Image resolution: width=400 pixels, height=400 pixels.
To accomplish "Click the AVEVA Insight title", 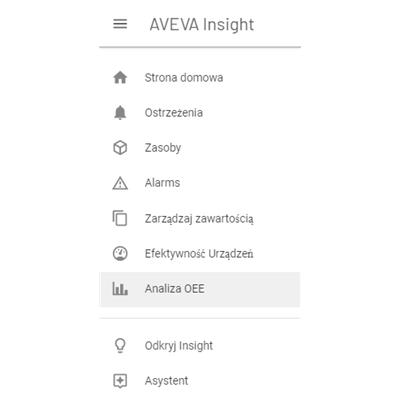I will 202,25.
